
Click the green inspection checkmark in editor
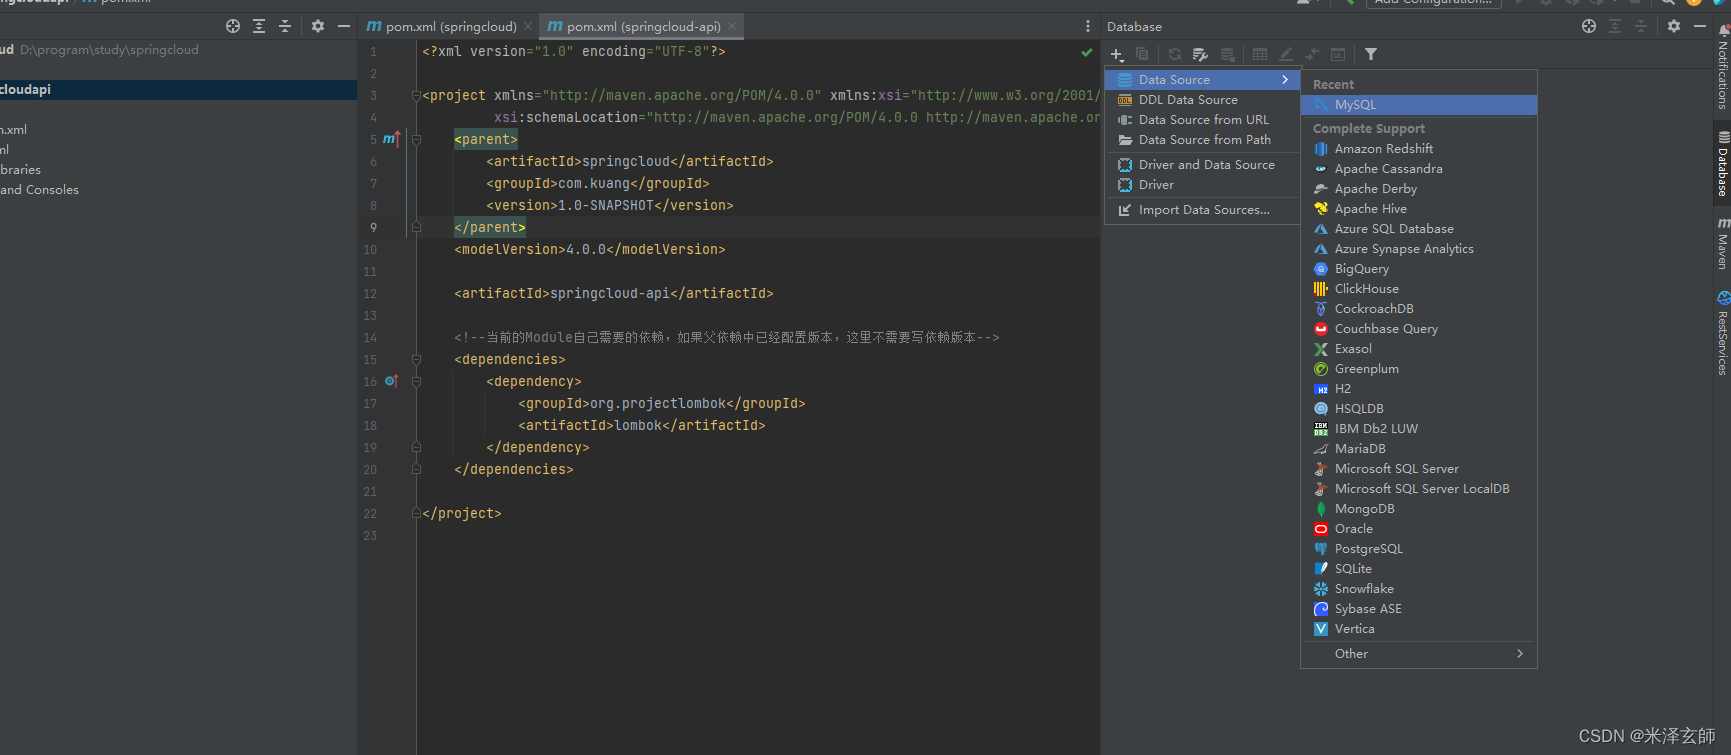point(1086,52)
